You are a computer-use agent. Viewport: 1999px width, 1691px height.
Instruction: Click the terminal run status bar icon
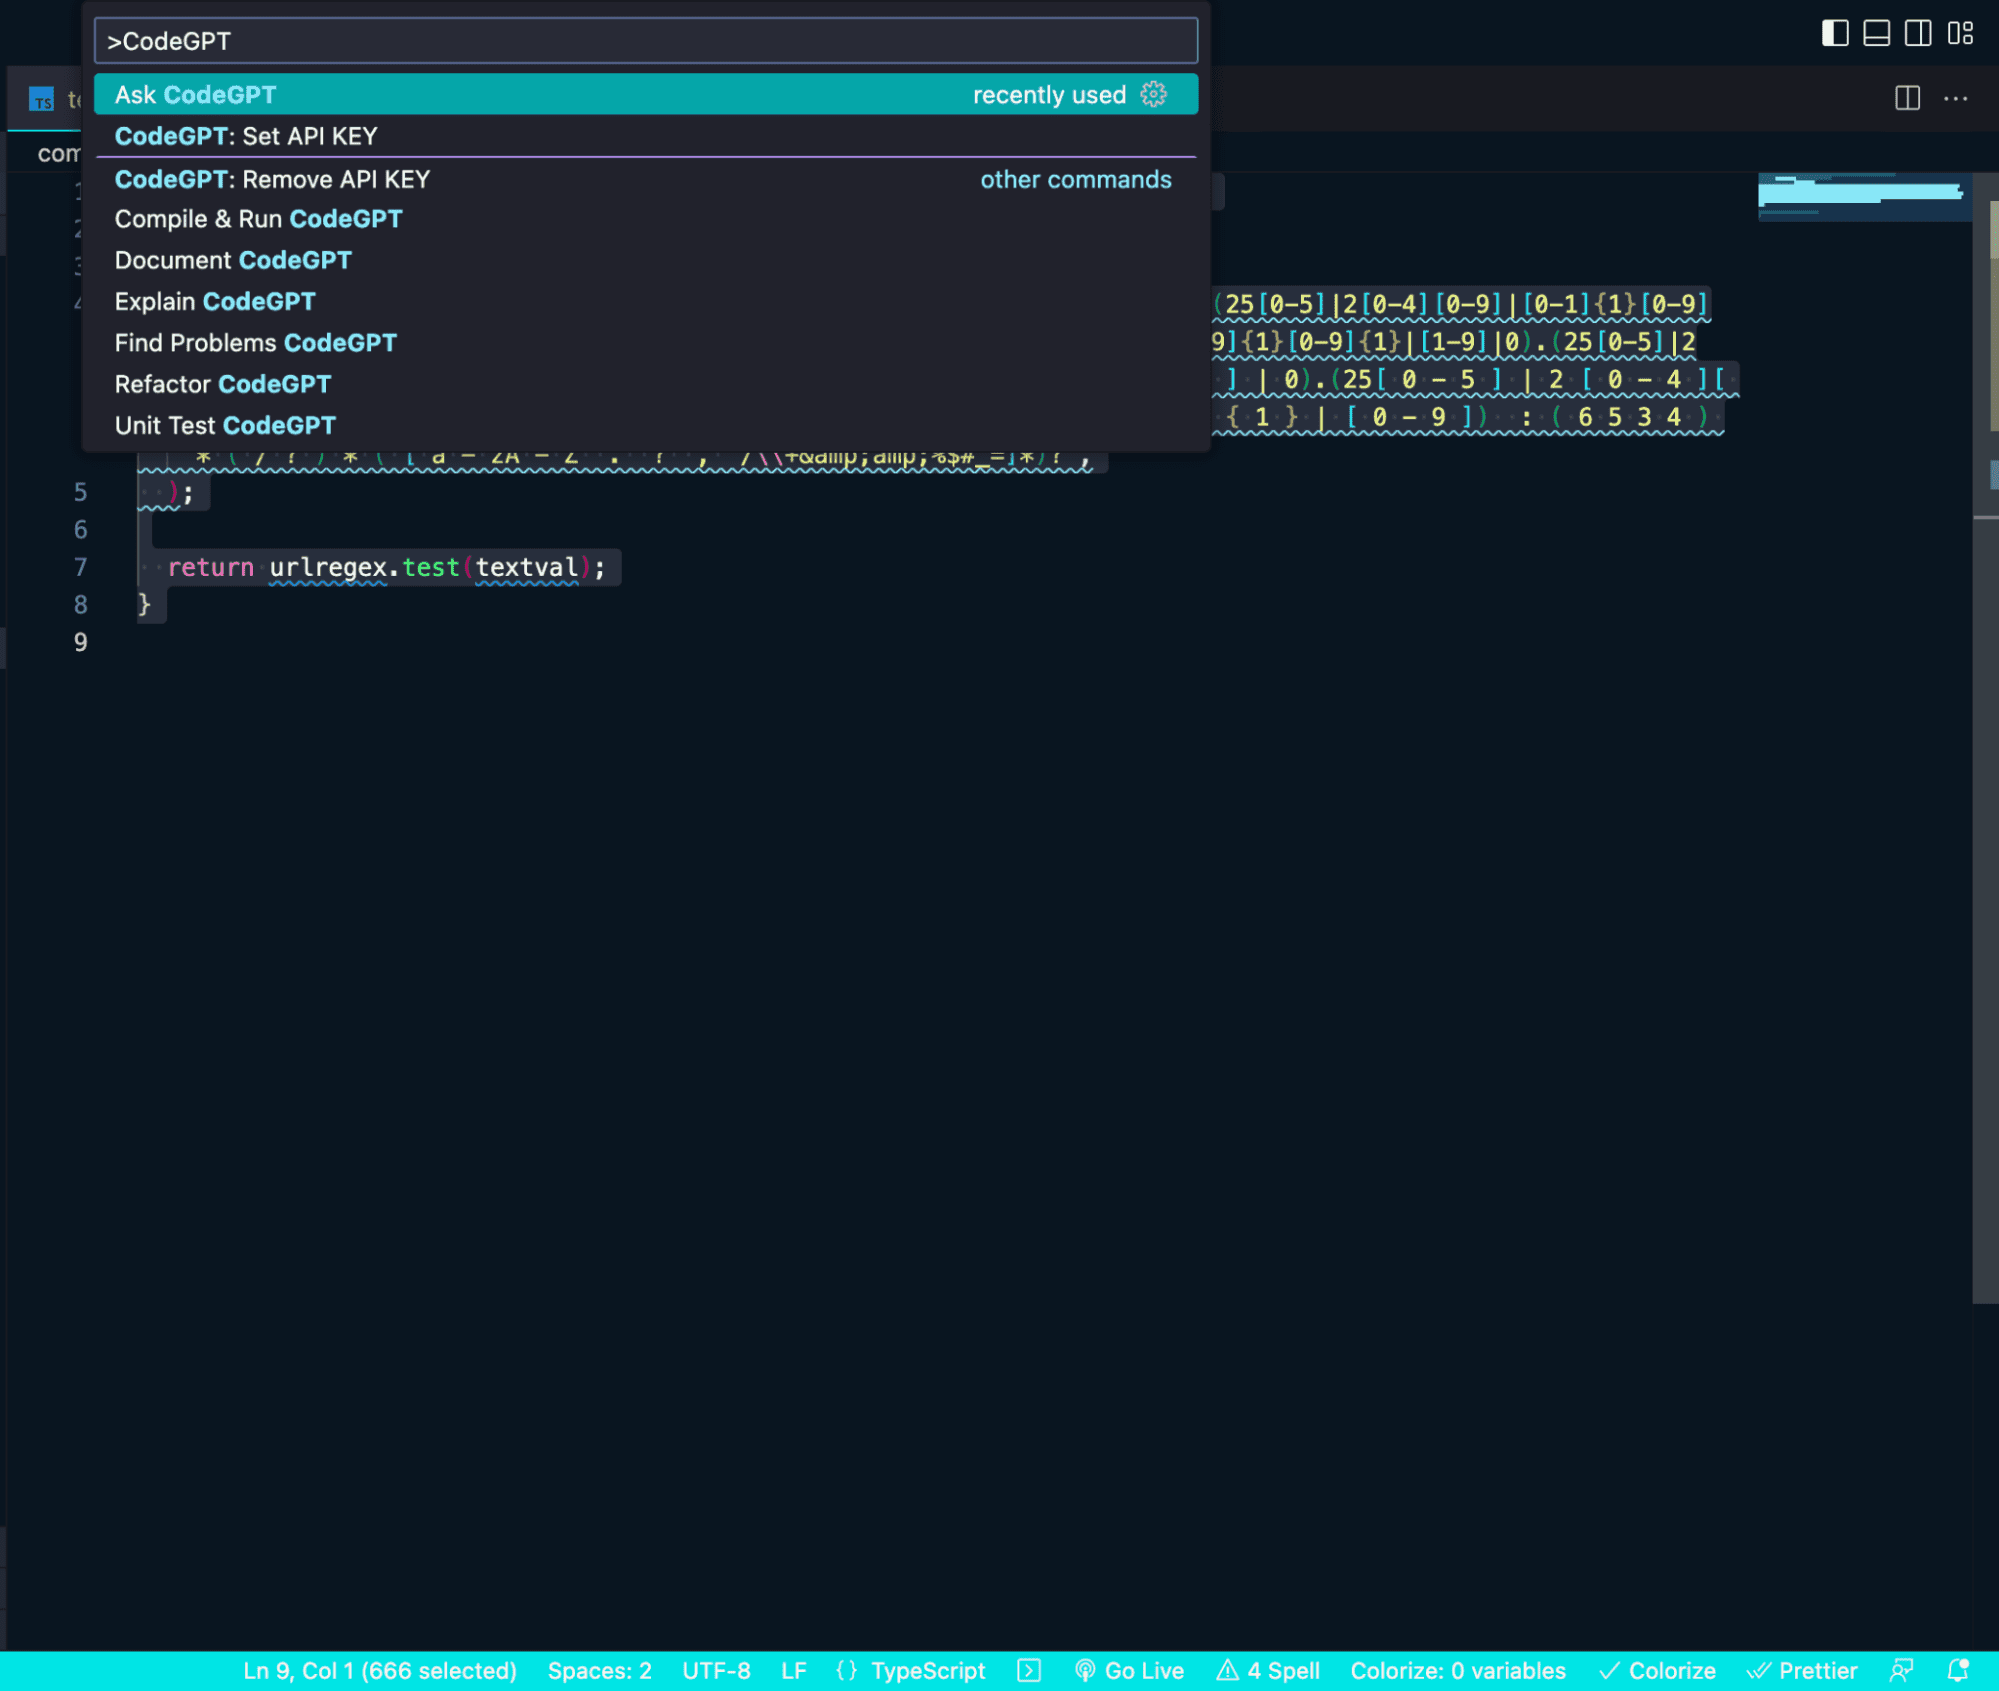click(x=1029, y=1671)
